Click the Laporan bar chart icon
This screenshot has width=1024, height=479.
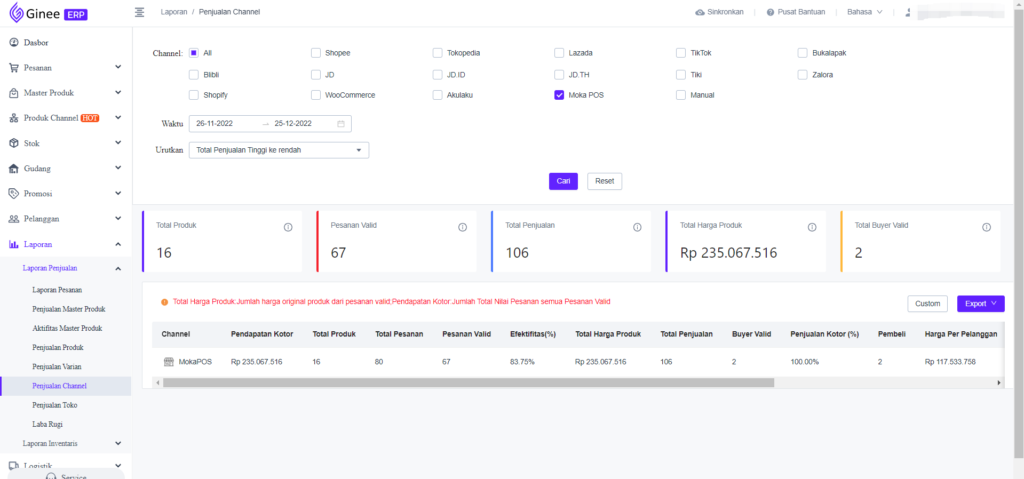coord(14,244)
